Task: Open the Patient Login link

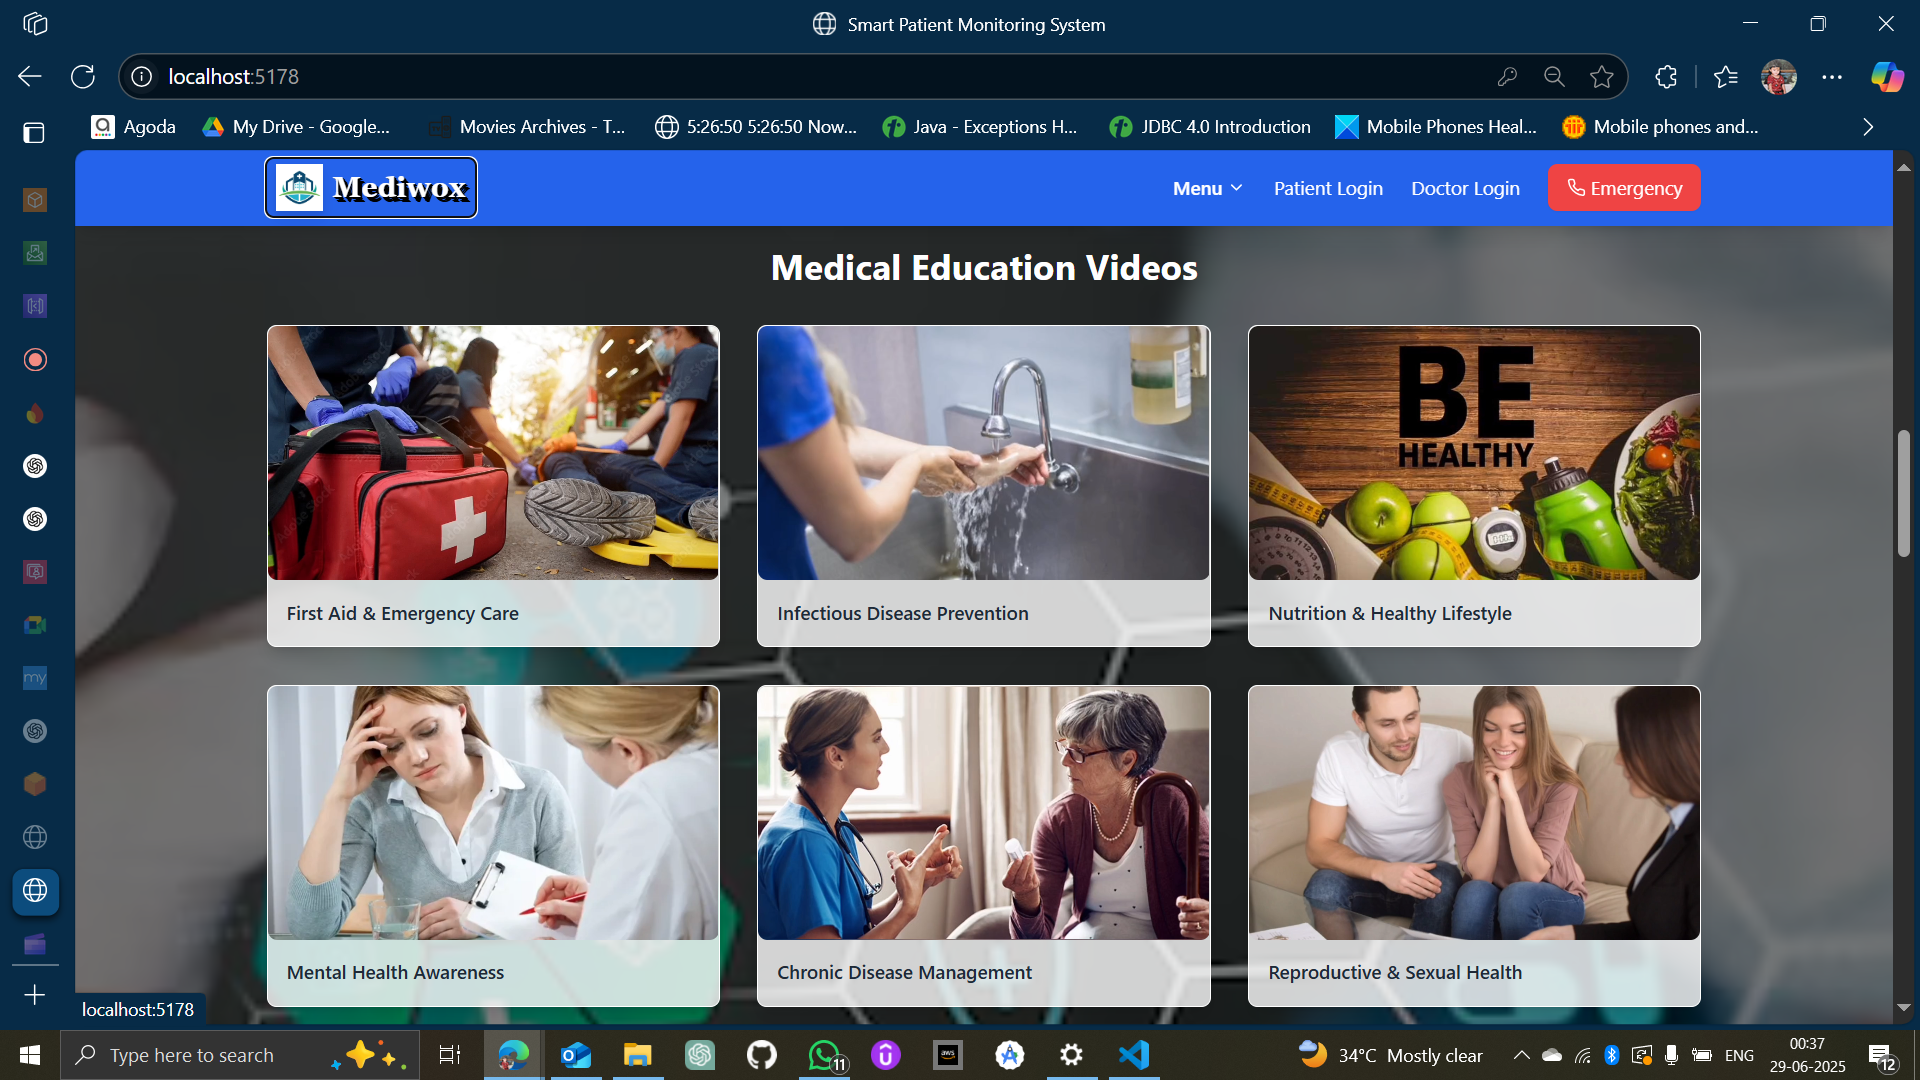Action: coord(1328,188)
